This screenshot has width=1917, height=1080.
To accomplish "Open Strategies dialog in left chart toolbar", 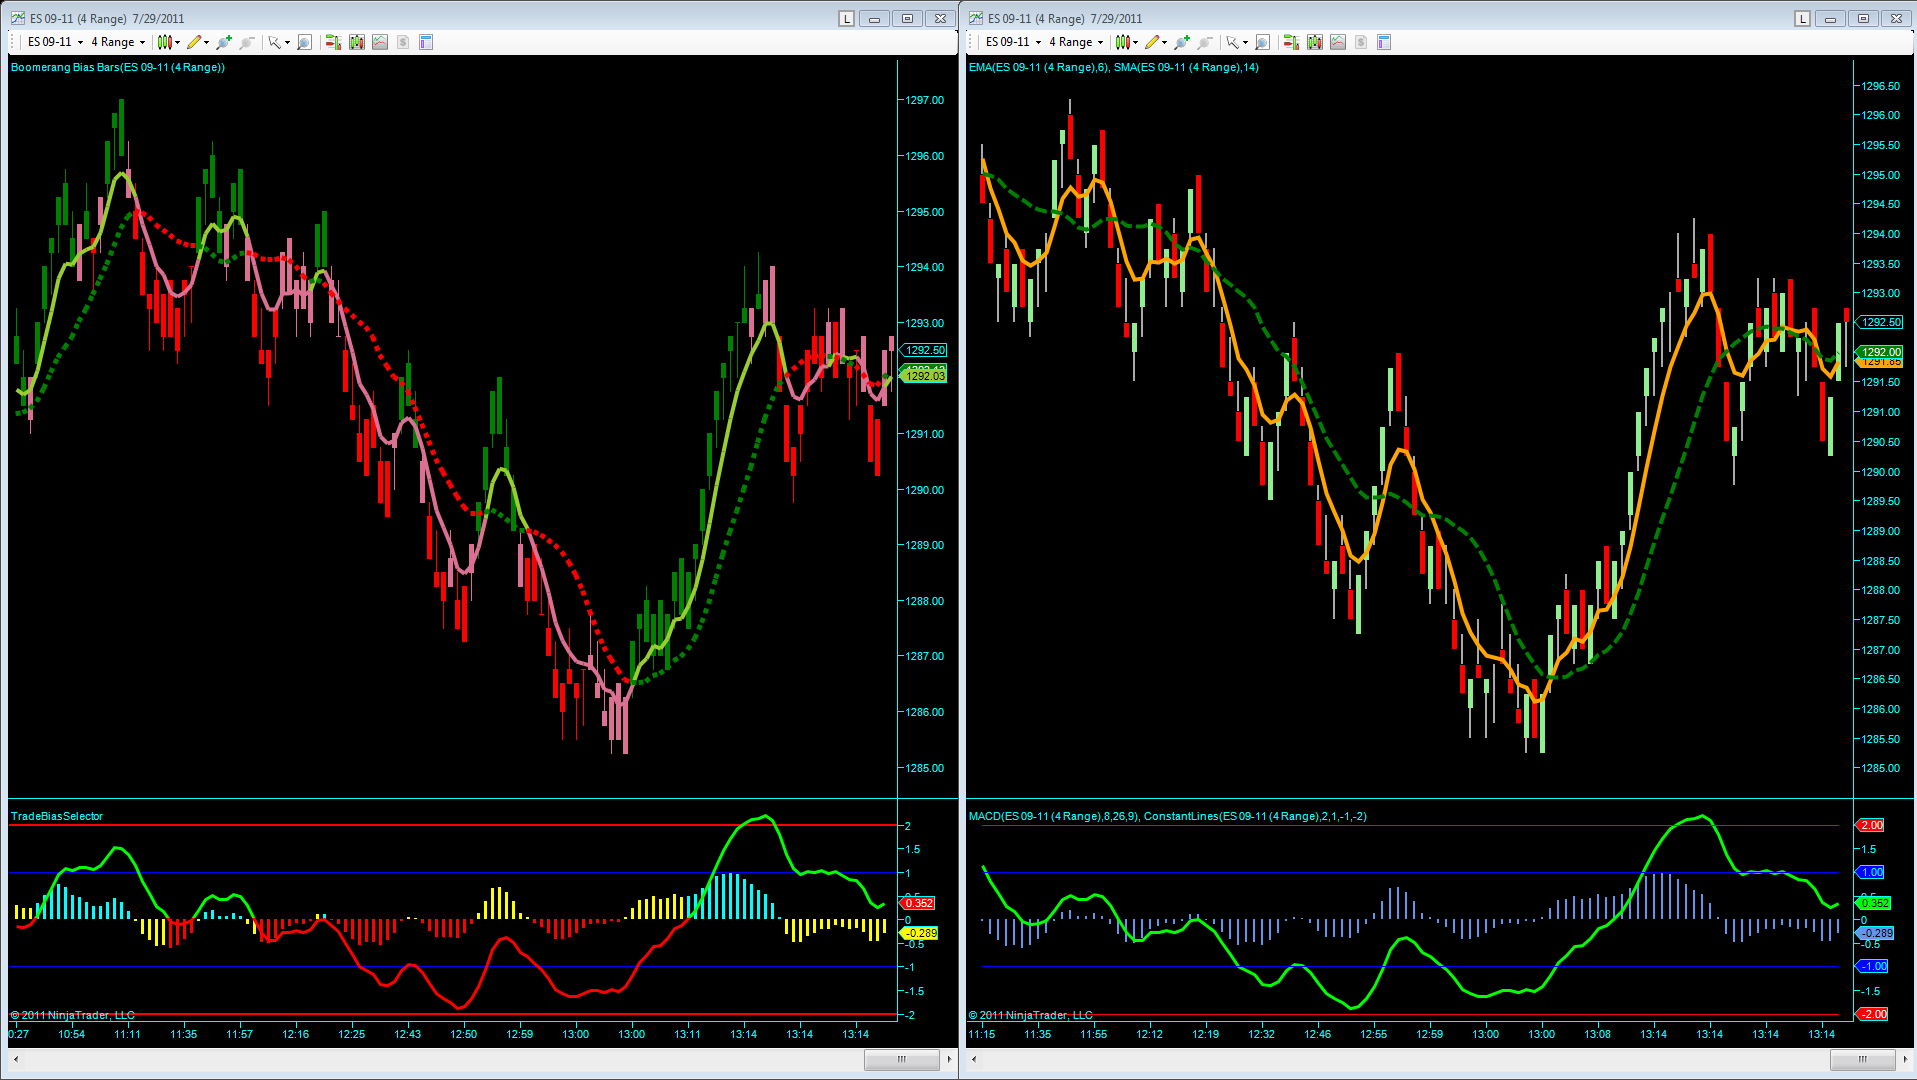I will pos(402,42).
